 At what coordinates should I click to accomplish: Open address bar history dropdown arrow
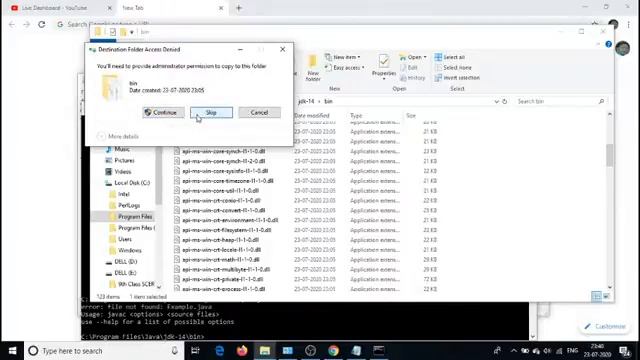click(496, 101)
